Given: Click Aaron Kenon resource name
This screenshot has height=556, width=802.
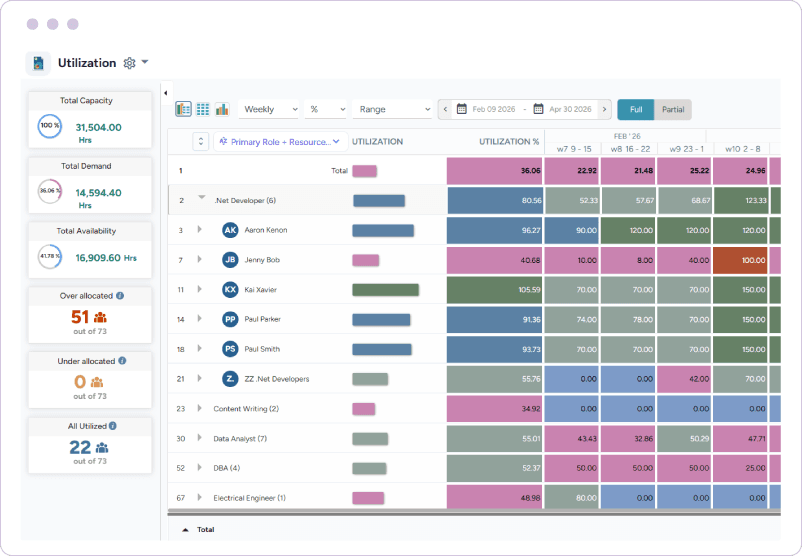Looking at the screenshot, I should [x=265, y=230].
